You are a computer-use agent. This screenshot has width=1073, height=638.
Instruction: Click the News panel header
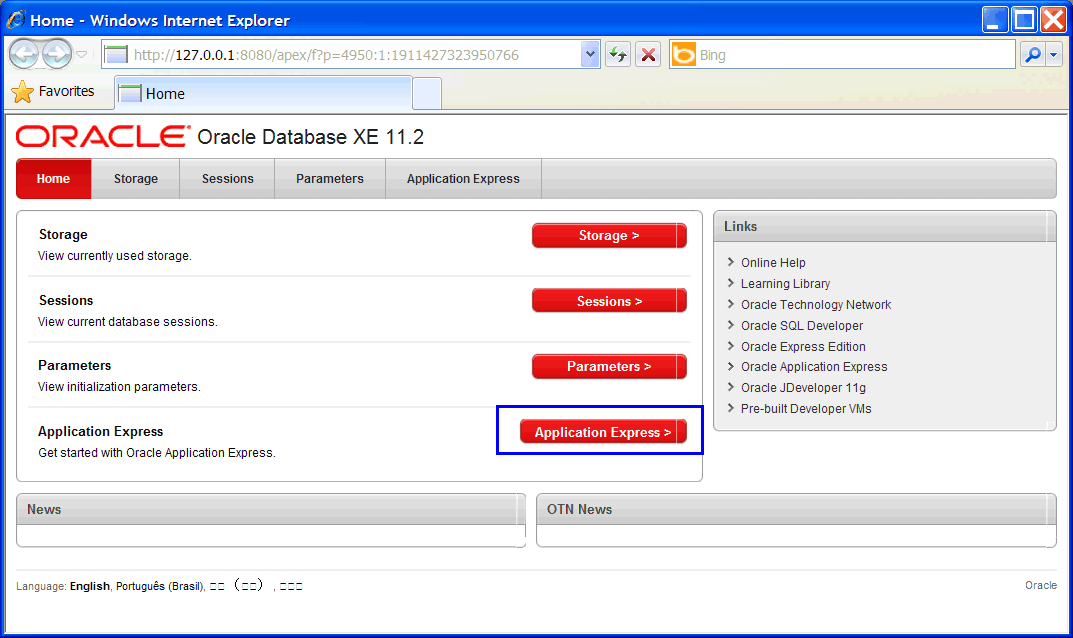[271, 509]
